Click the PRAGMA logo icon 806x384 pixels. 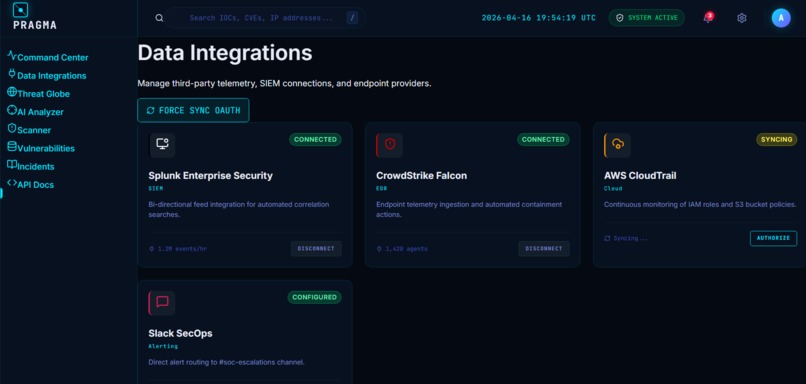click(20, 9)
